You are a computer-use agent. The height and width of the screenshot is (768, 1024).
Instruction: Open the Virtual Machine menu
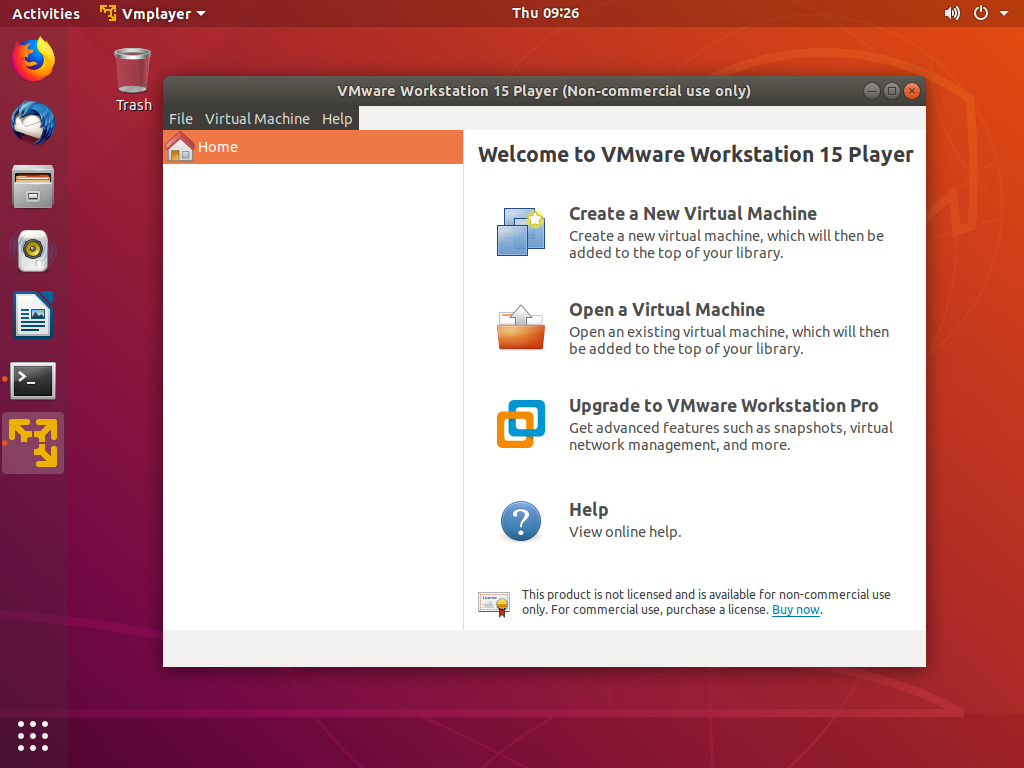257,119
